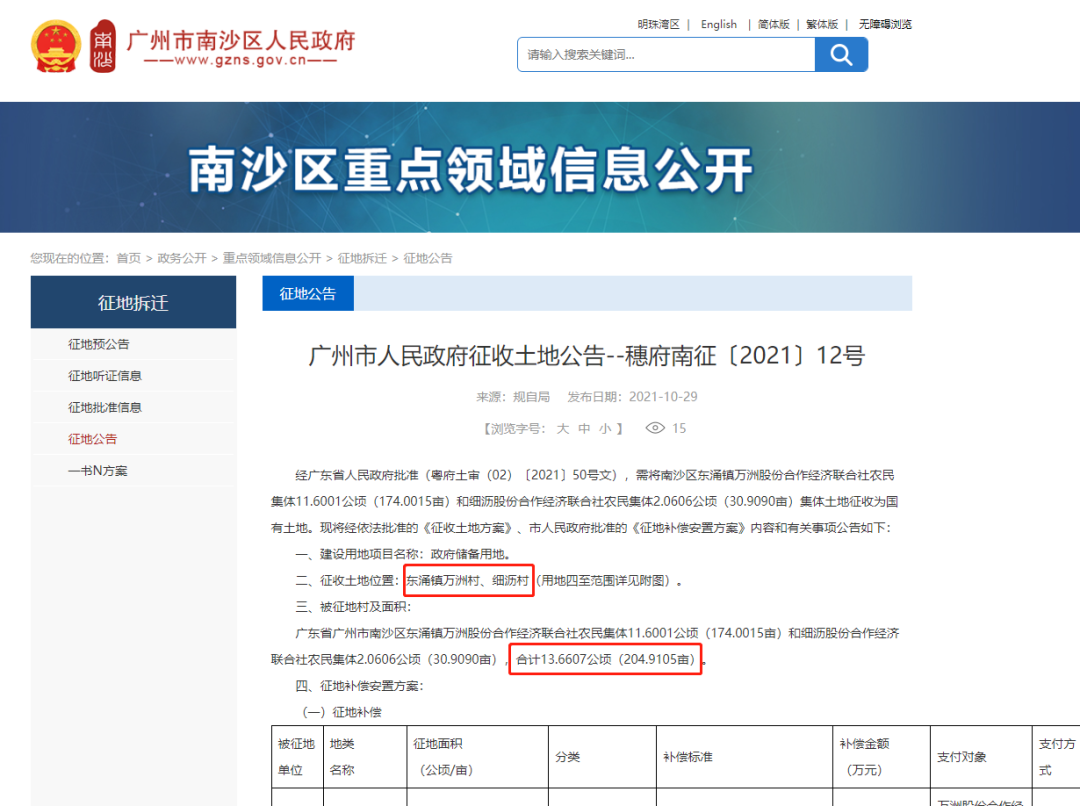
Task: Click the eye view-count icon
Action: (655, 428)
